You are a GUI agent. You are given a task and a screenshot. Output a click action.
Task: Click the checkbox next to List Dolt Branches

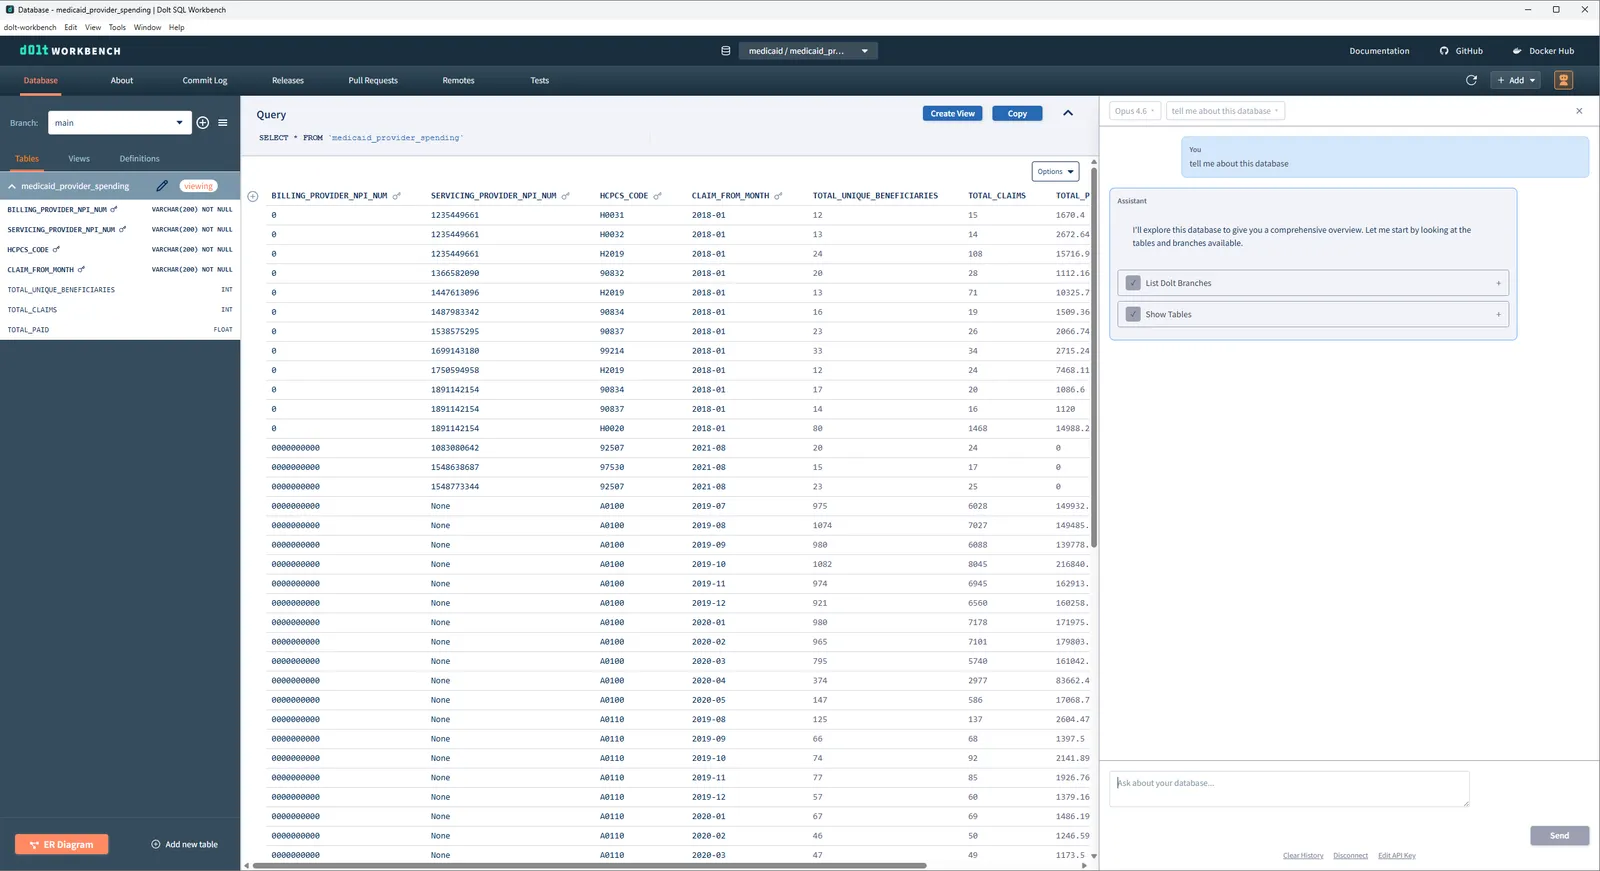point(1133,283)
